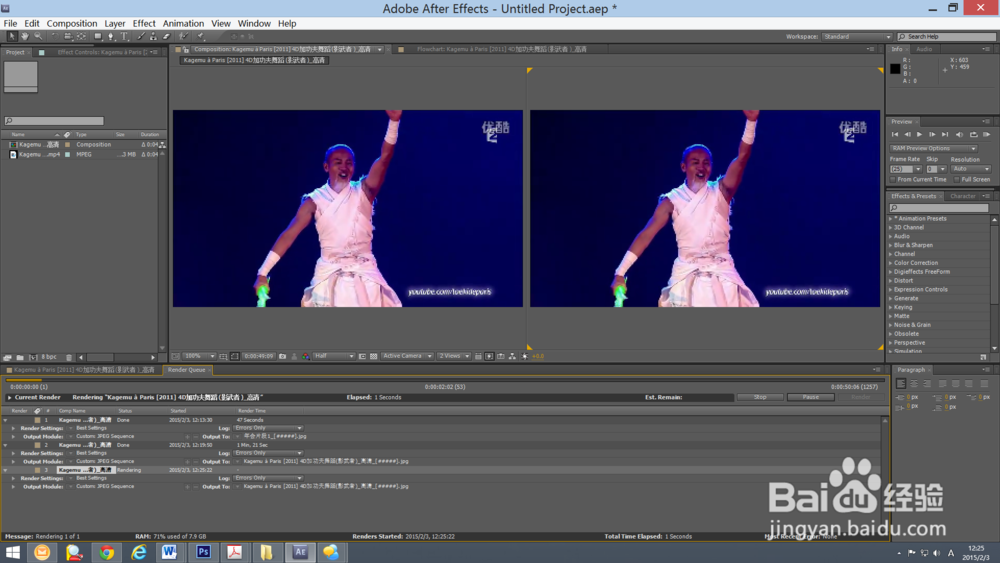Open the 2 Views layout dropdown
Viewport: 1000px width, 563px height.
pos(454,356)
